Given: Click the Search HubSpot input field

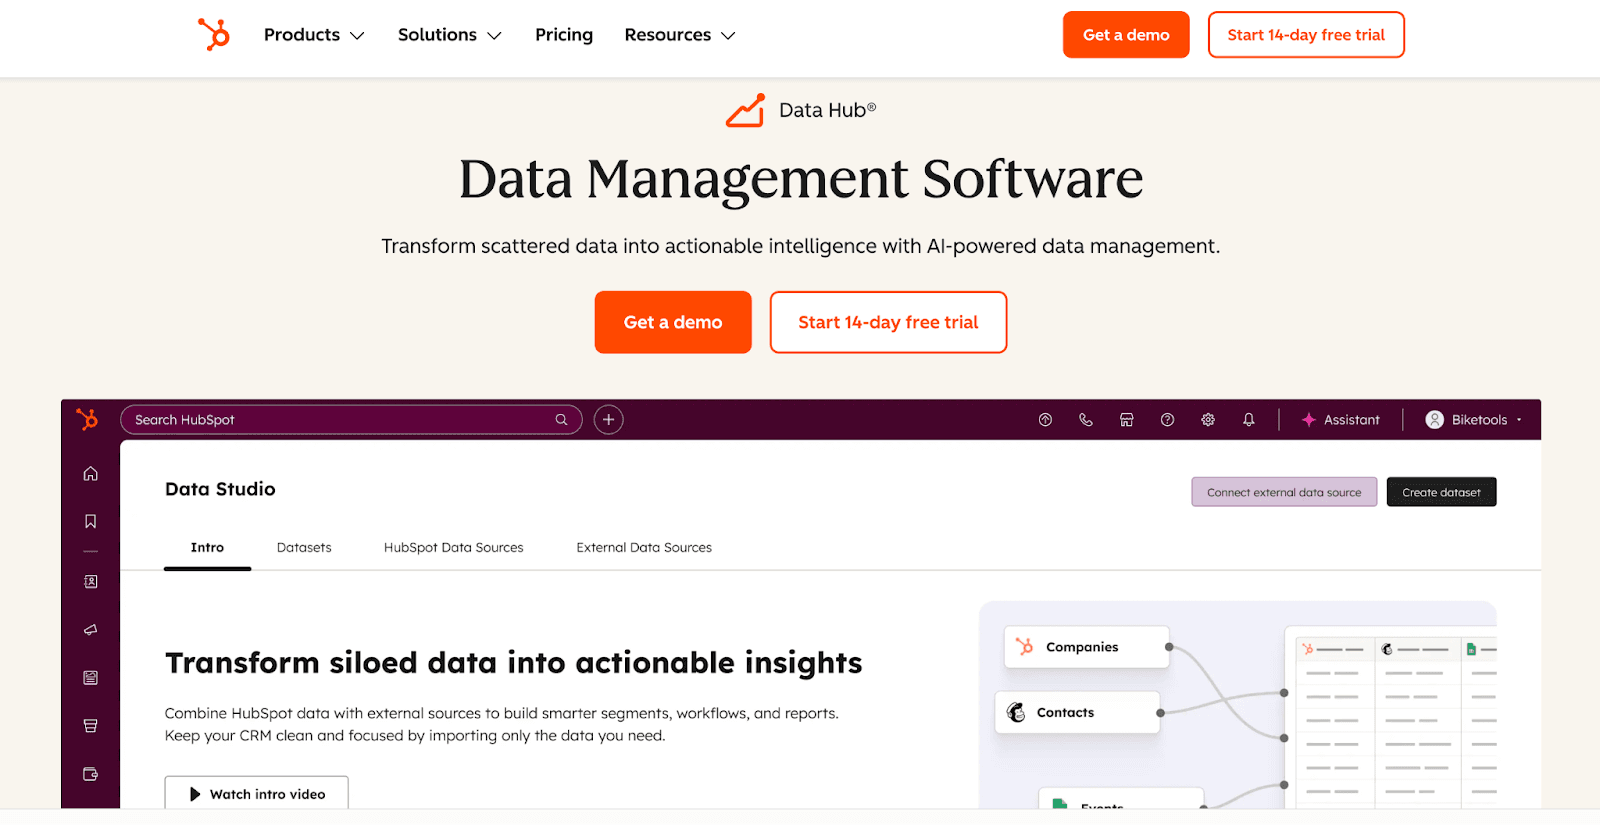Looking at the screenshot, I should click(x=340, y=420).
